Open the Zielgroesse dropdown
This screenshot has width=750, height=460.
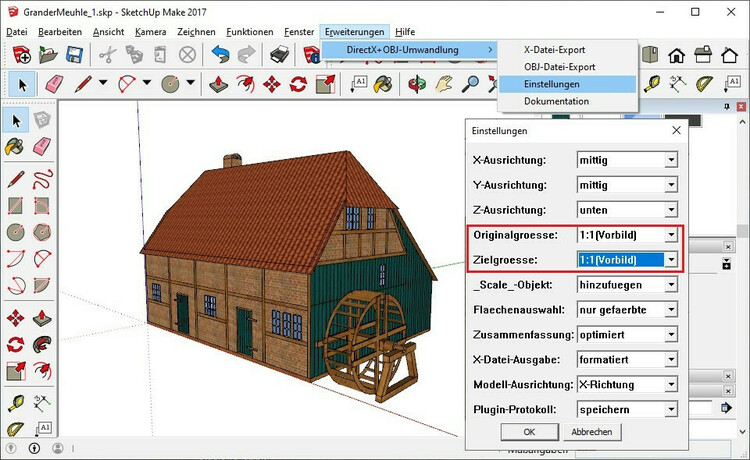(671, 260)
